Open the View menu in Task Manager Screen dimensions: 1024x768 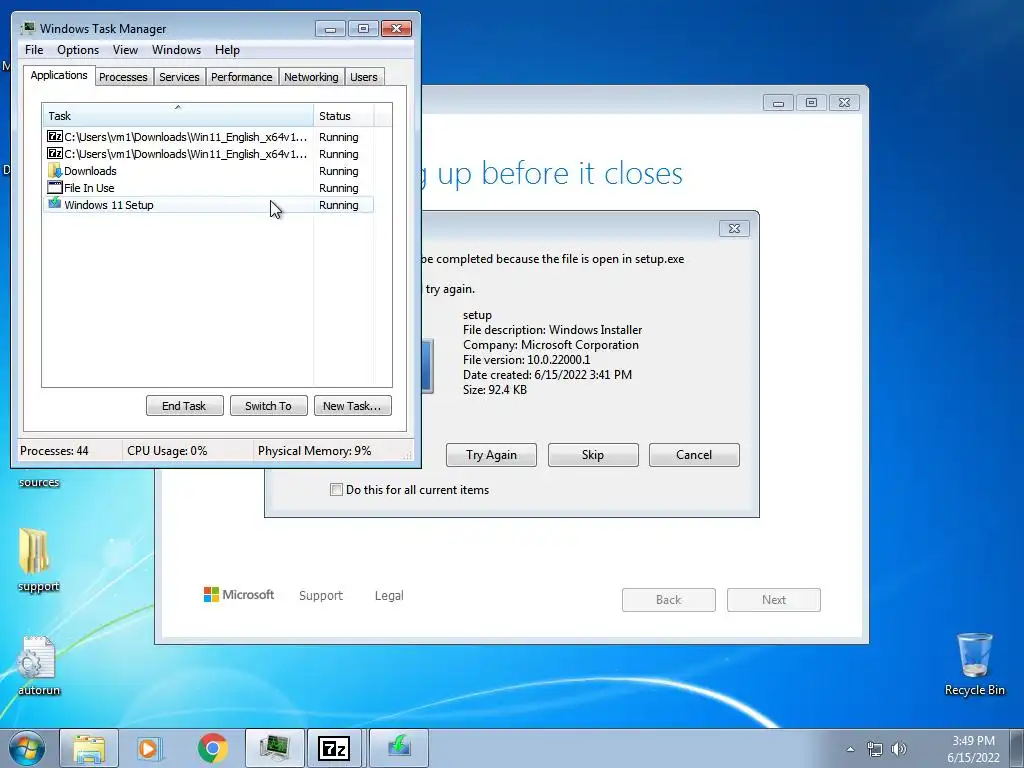[125, 50]
